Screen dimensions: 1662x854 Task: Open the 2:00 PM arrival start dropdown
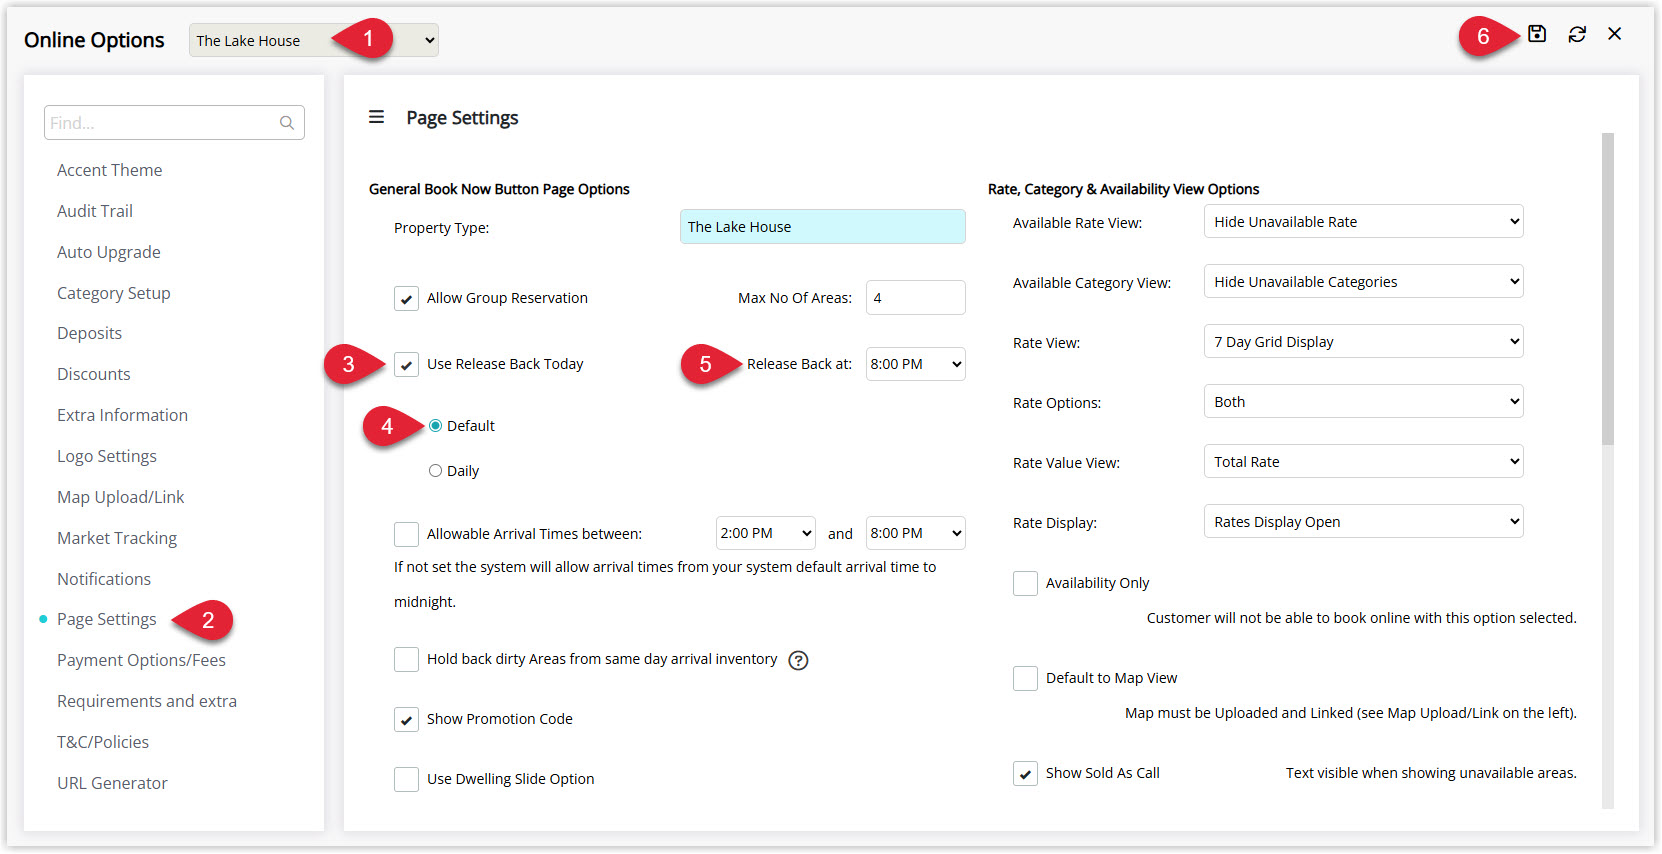coord(766,533)
